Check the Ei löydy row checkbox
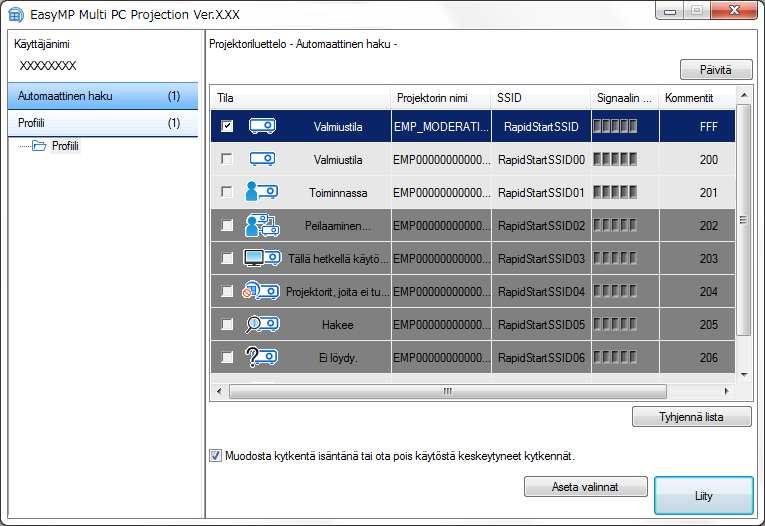This screenshot has height=526, width=765. [x=227, y=357]
